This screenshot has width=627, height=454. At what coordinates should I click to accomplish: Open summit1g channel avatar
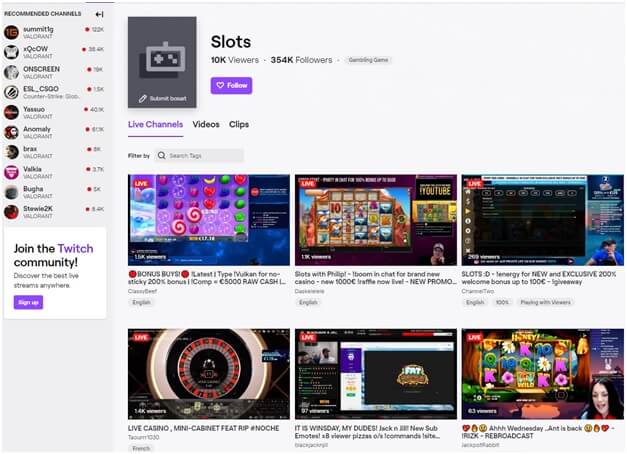pyautogui.click(x=11, y=32)
